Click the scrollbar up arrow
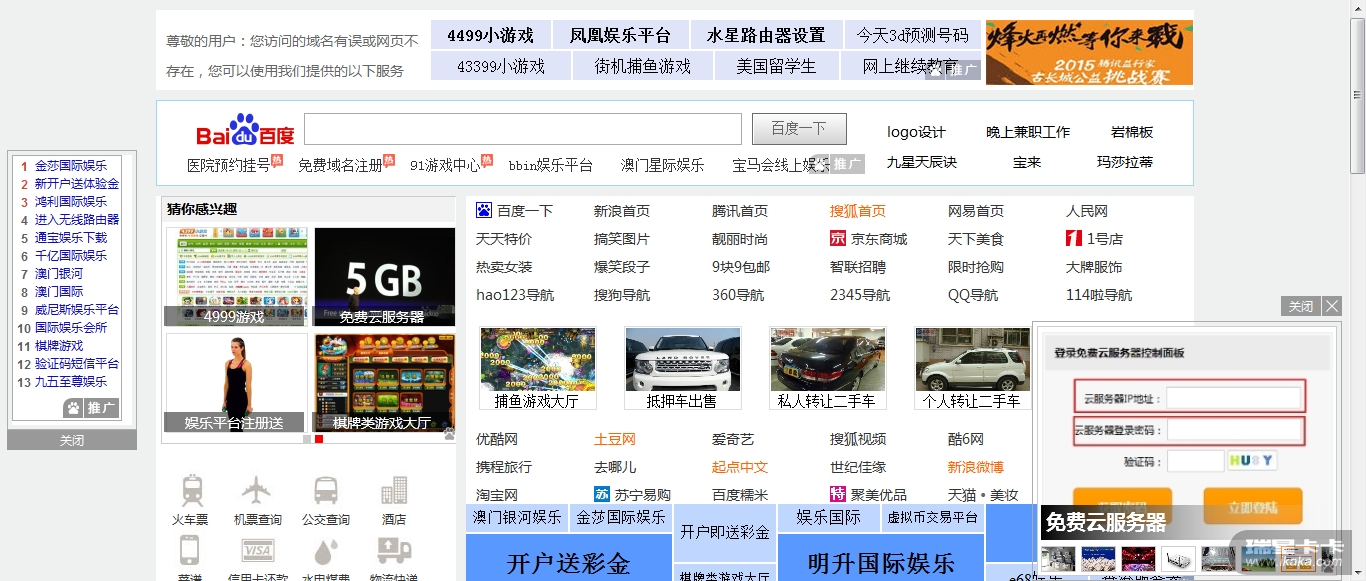This screenshot has width=1366, height=581. tap(1358, 8)
